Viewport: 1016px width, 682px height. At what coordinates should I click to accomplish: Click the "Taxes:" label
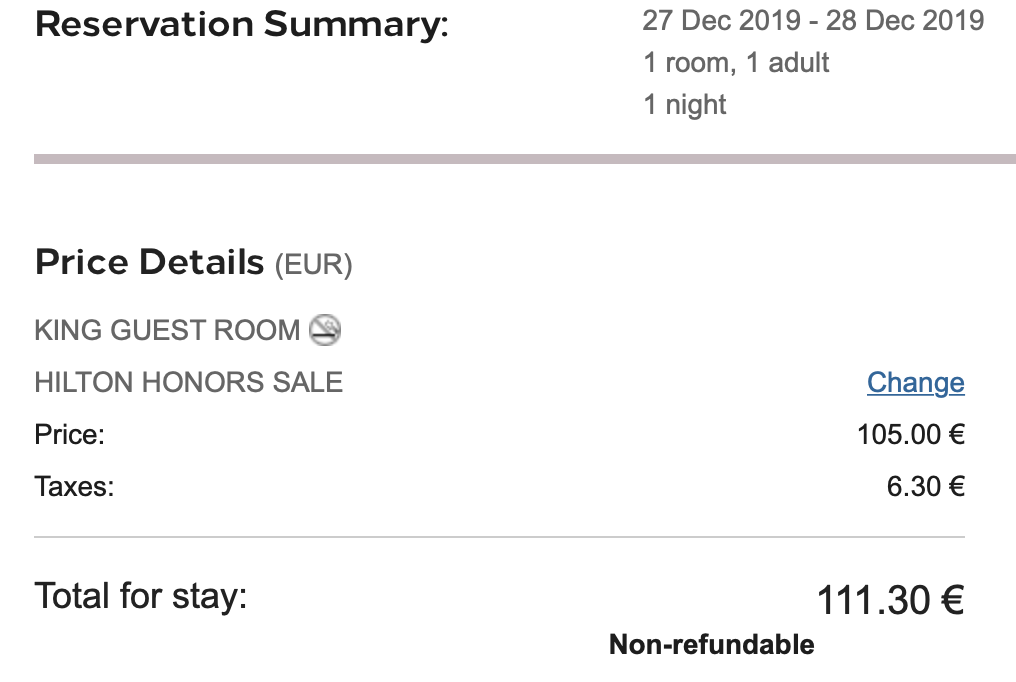75,487
